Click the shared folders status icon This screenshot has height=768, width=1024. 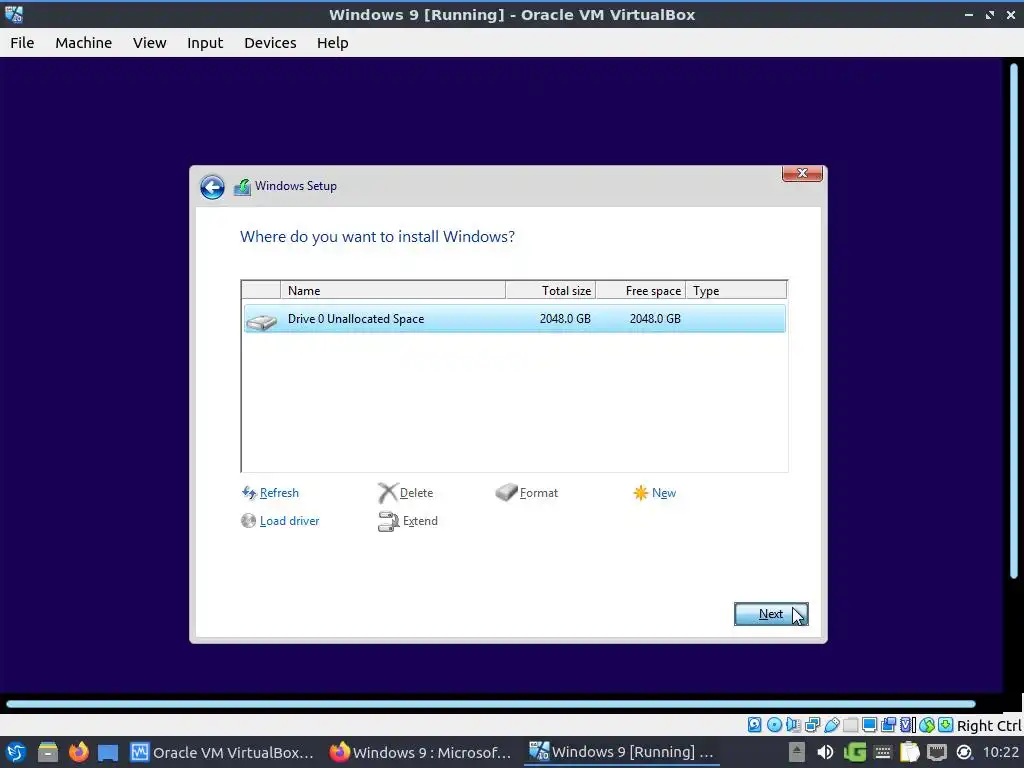point(850,725)
